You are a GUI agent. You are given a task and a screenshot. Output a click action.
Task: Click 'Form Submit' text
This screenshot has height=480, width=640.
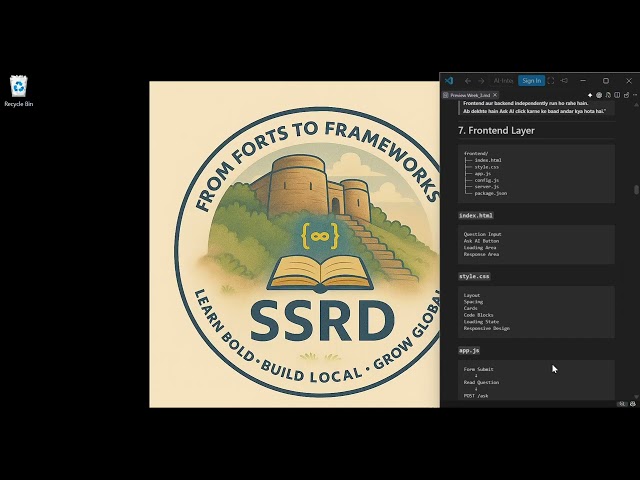tap(478, 369)
